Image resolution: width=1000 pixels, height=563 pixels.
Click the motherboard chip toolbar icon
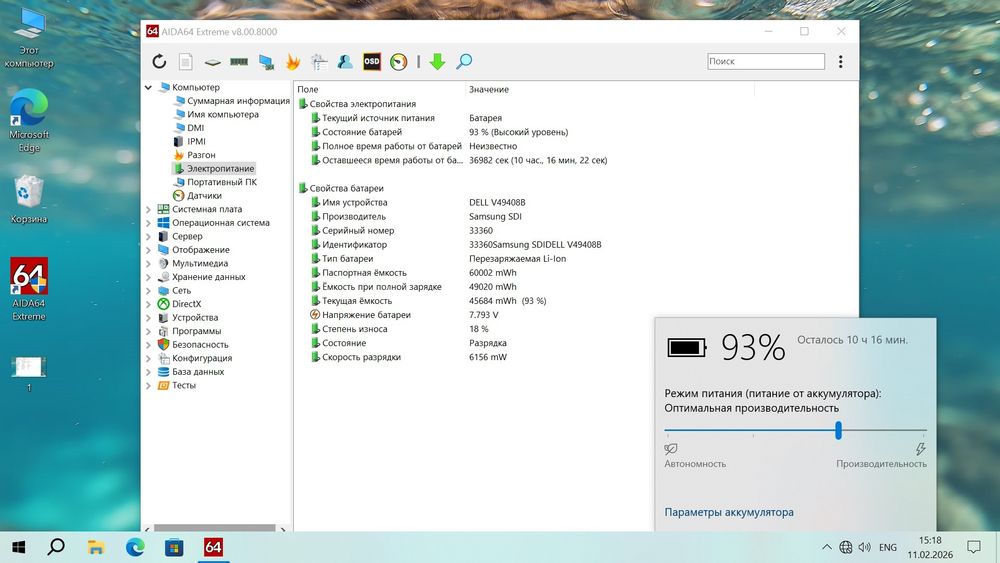coord(212,62)
